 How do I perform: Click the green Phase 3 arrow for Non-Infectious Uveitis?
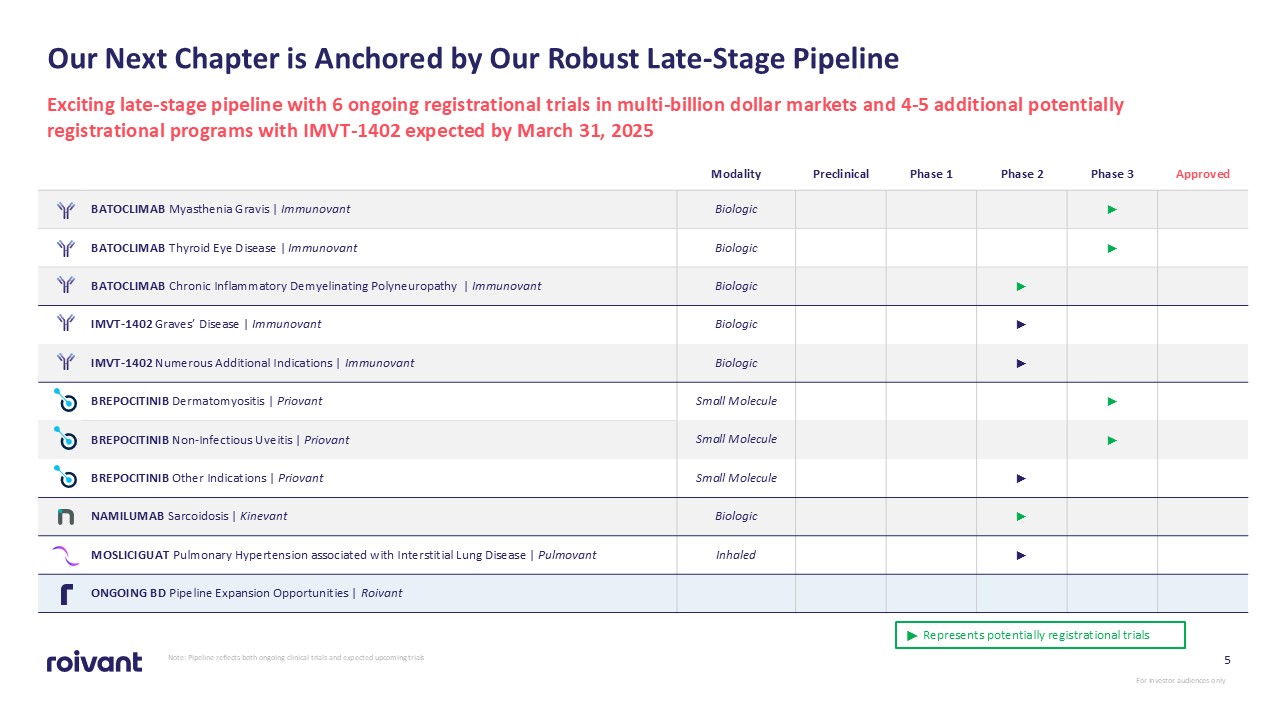pyautogui.click(x=1112, y=440)
